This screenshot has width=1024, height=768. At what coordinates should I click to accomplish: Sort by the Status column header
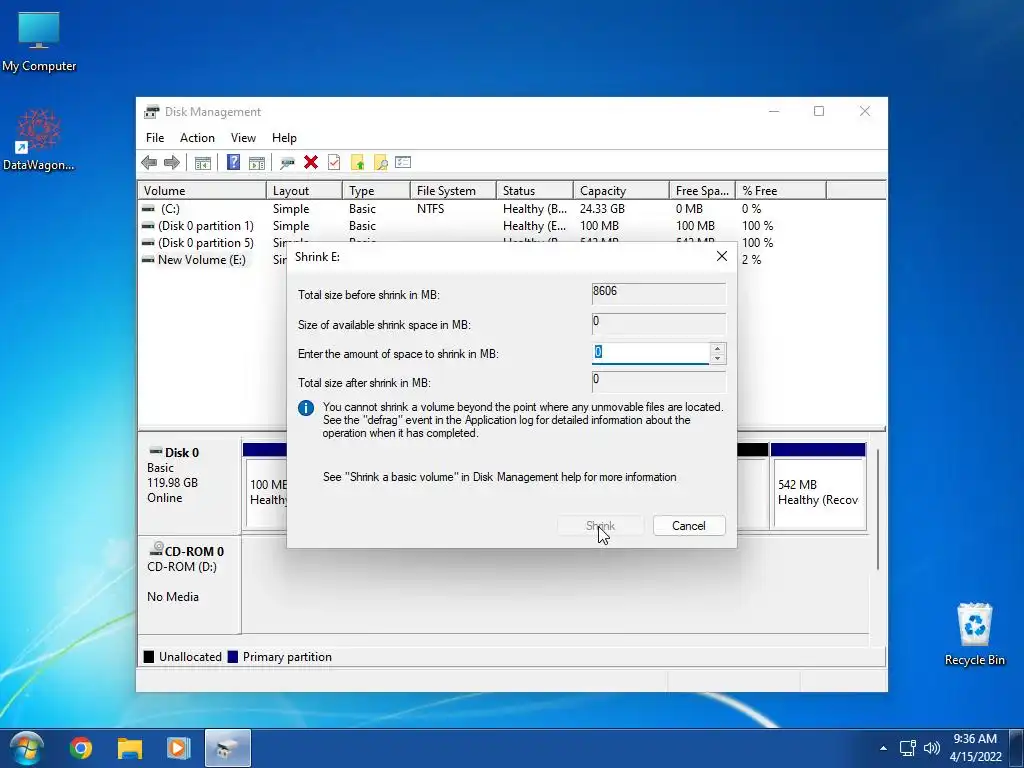coord(535,191)
